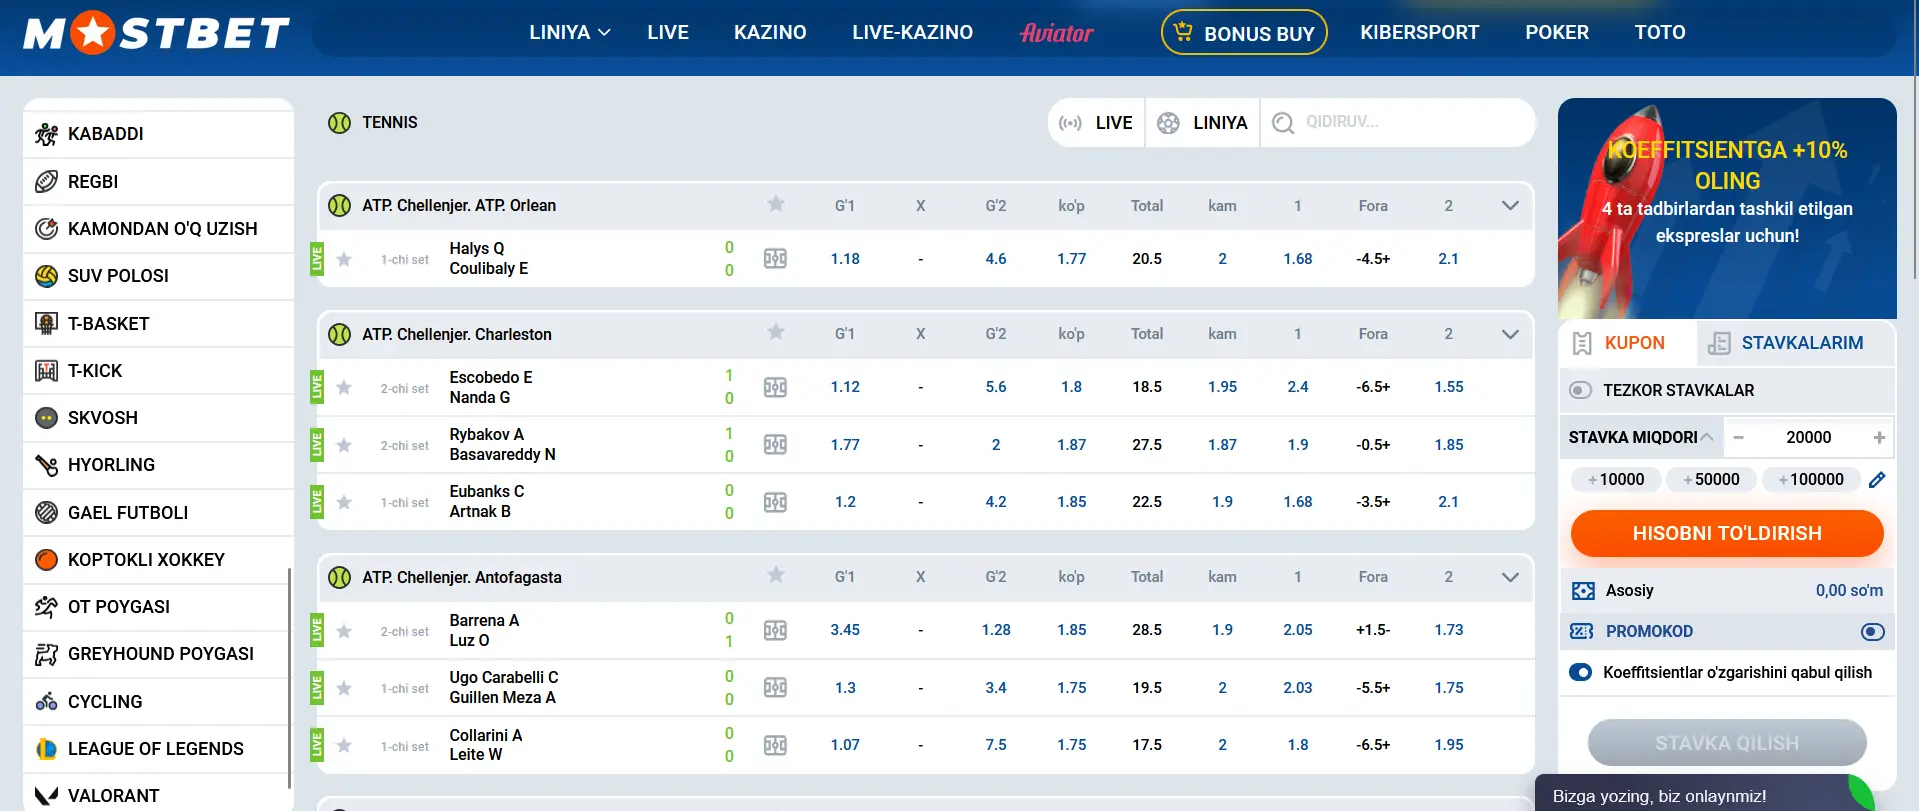This screenshot has width=1919, height=811.
Task: Increase stake amount with the plus stepper
Action: 1879,438
